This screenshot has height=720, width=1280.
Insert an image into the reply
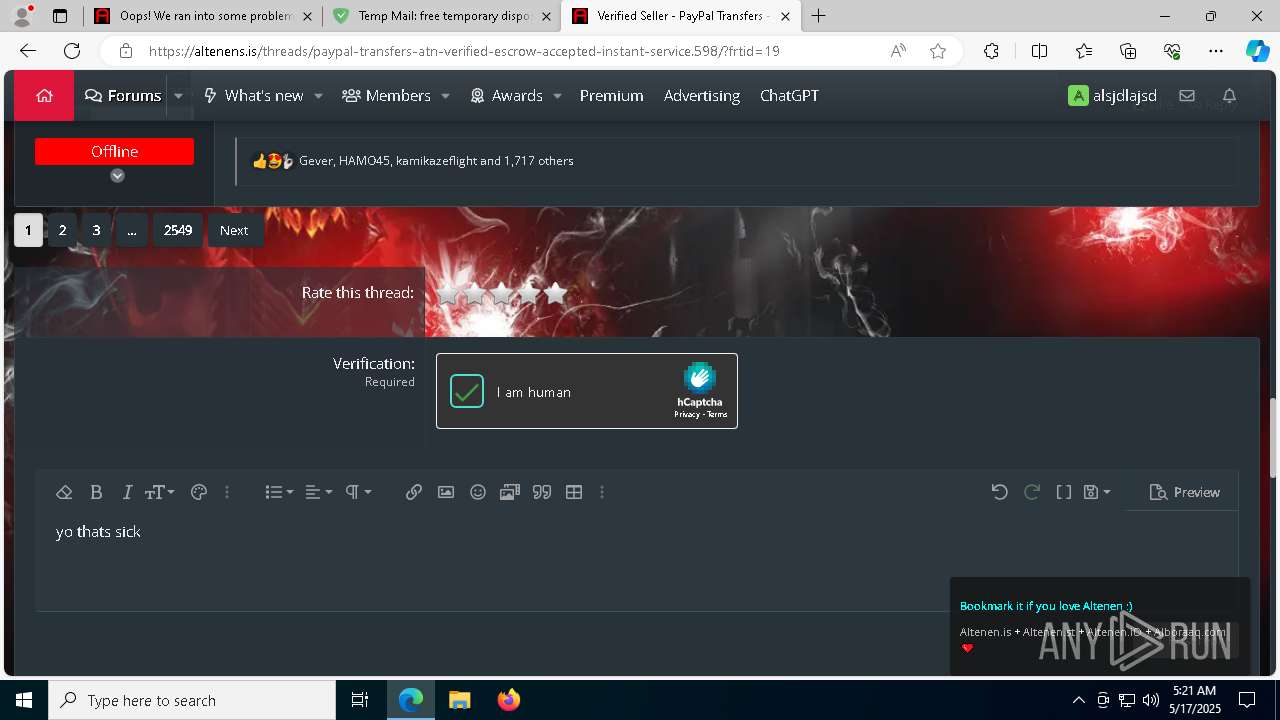[446, 492]
